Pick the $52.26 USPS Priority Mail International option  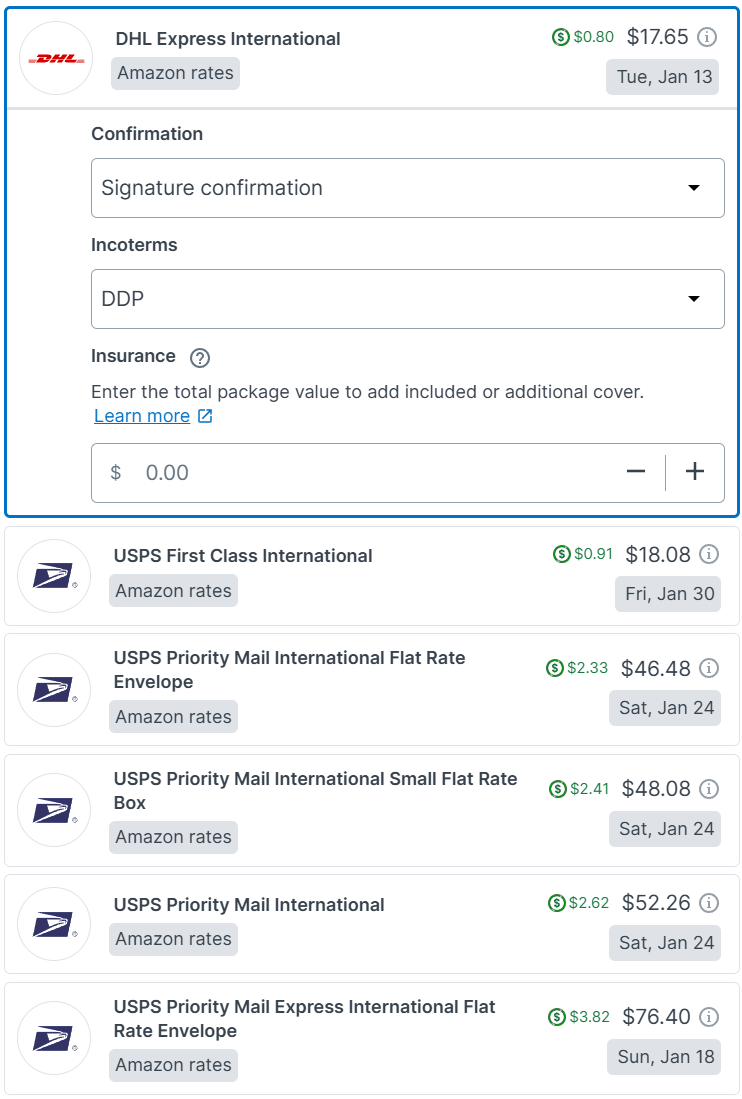pyautogui.click(x=249, y=905)
